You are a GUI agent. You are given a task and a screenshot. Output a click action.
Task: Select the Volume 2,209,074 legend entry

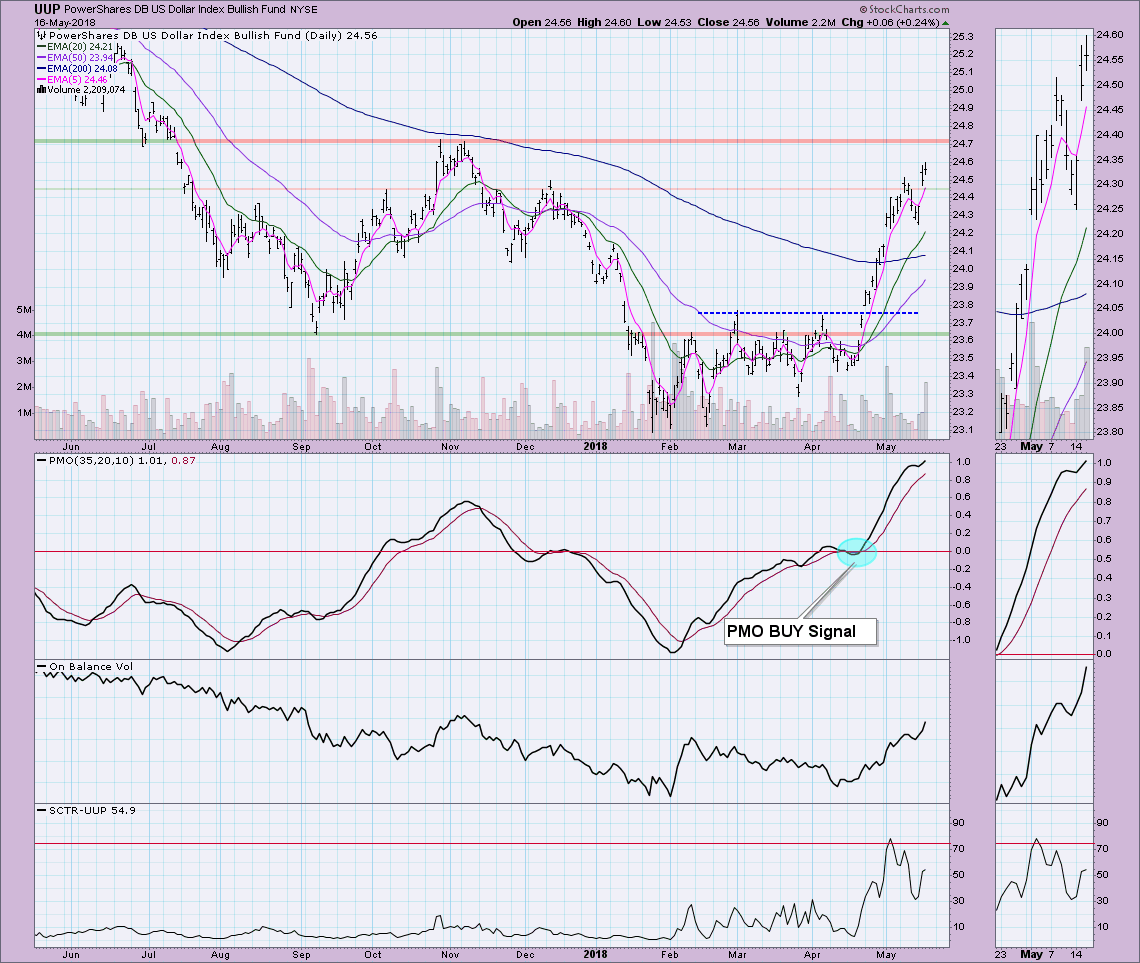point(81,90)
